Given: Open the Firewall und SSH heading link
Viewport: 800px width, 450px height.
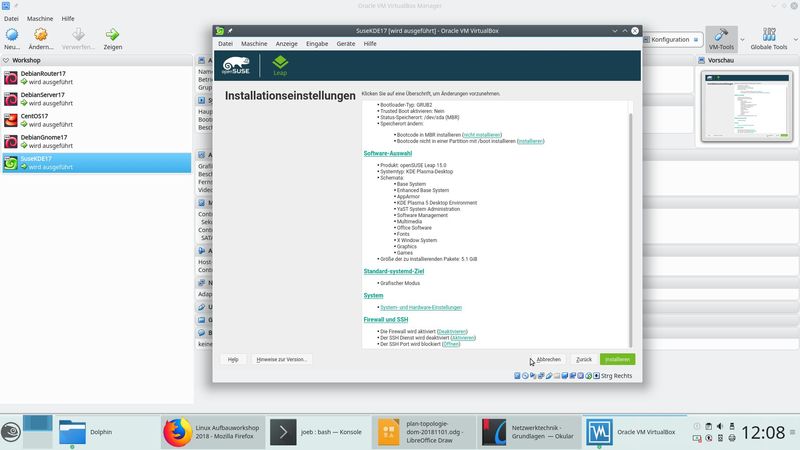Looking at the screenshot, I should click(385, 319).
